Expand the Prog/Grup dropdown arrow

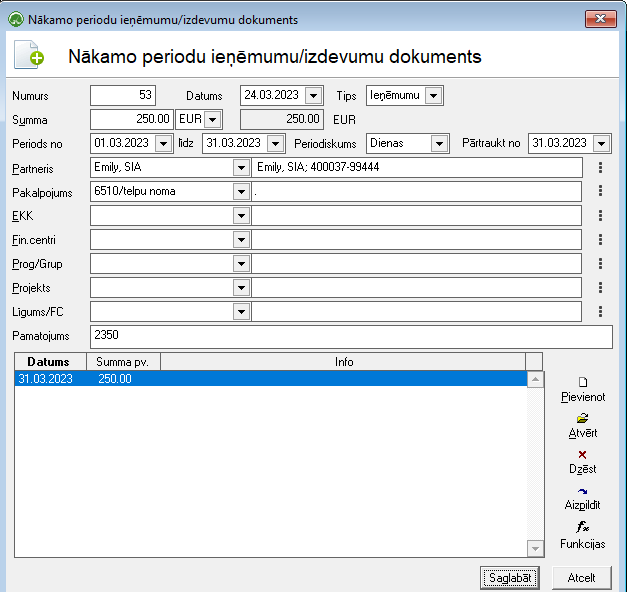[241, 264]
